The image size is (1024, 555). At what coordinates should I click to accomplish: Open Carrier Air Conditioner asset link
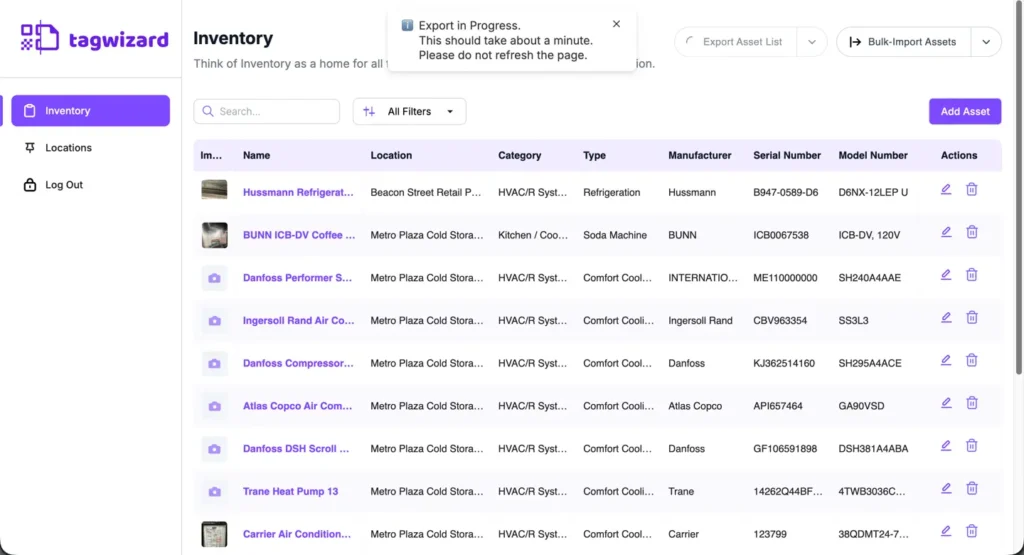[x=296, y=534]
